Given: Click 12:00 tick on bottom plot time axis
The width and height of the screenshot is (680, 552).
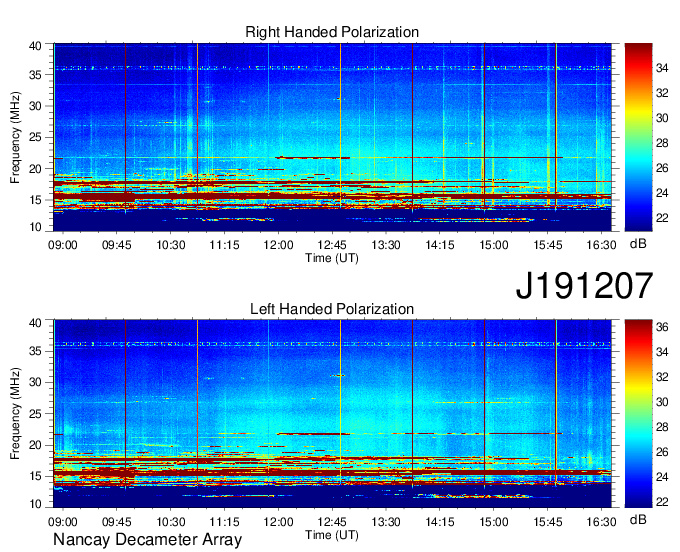Looking at the screenshot, I should tap(278, 522).
